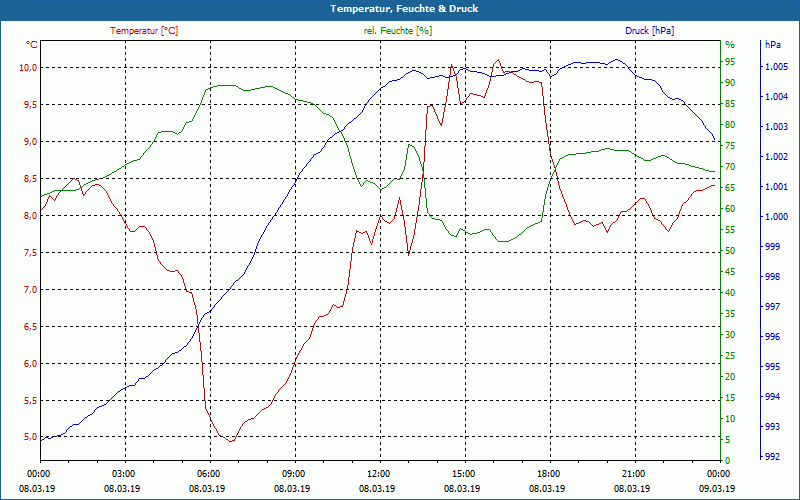Click '7,0' on the red temperature axis

point(31,289)
